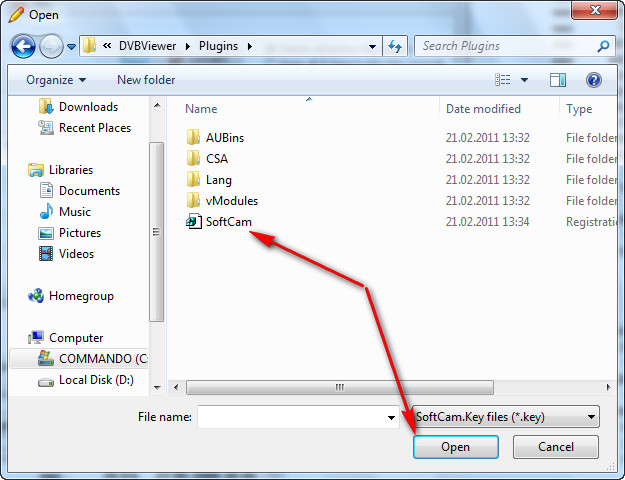The image size is (625, 480).
Task: Open the recent pages dropdown arrow
Action: (x=71, y=47)
